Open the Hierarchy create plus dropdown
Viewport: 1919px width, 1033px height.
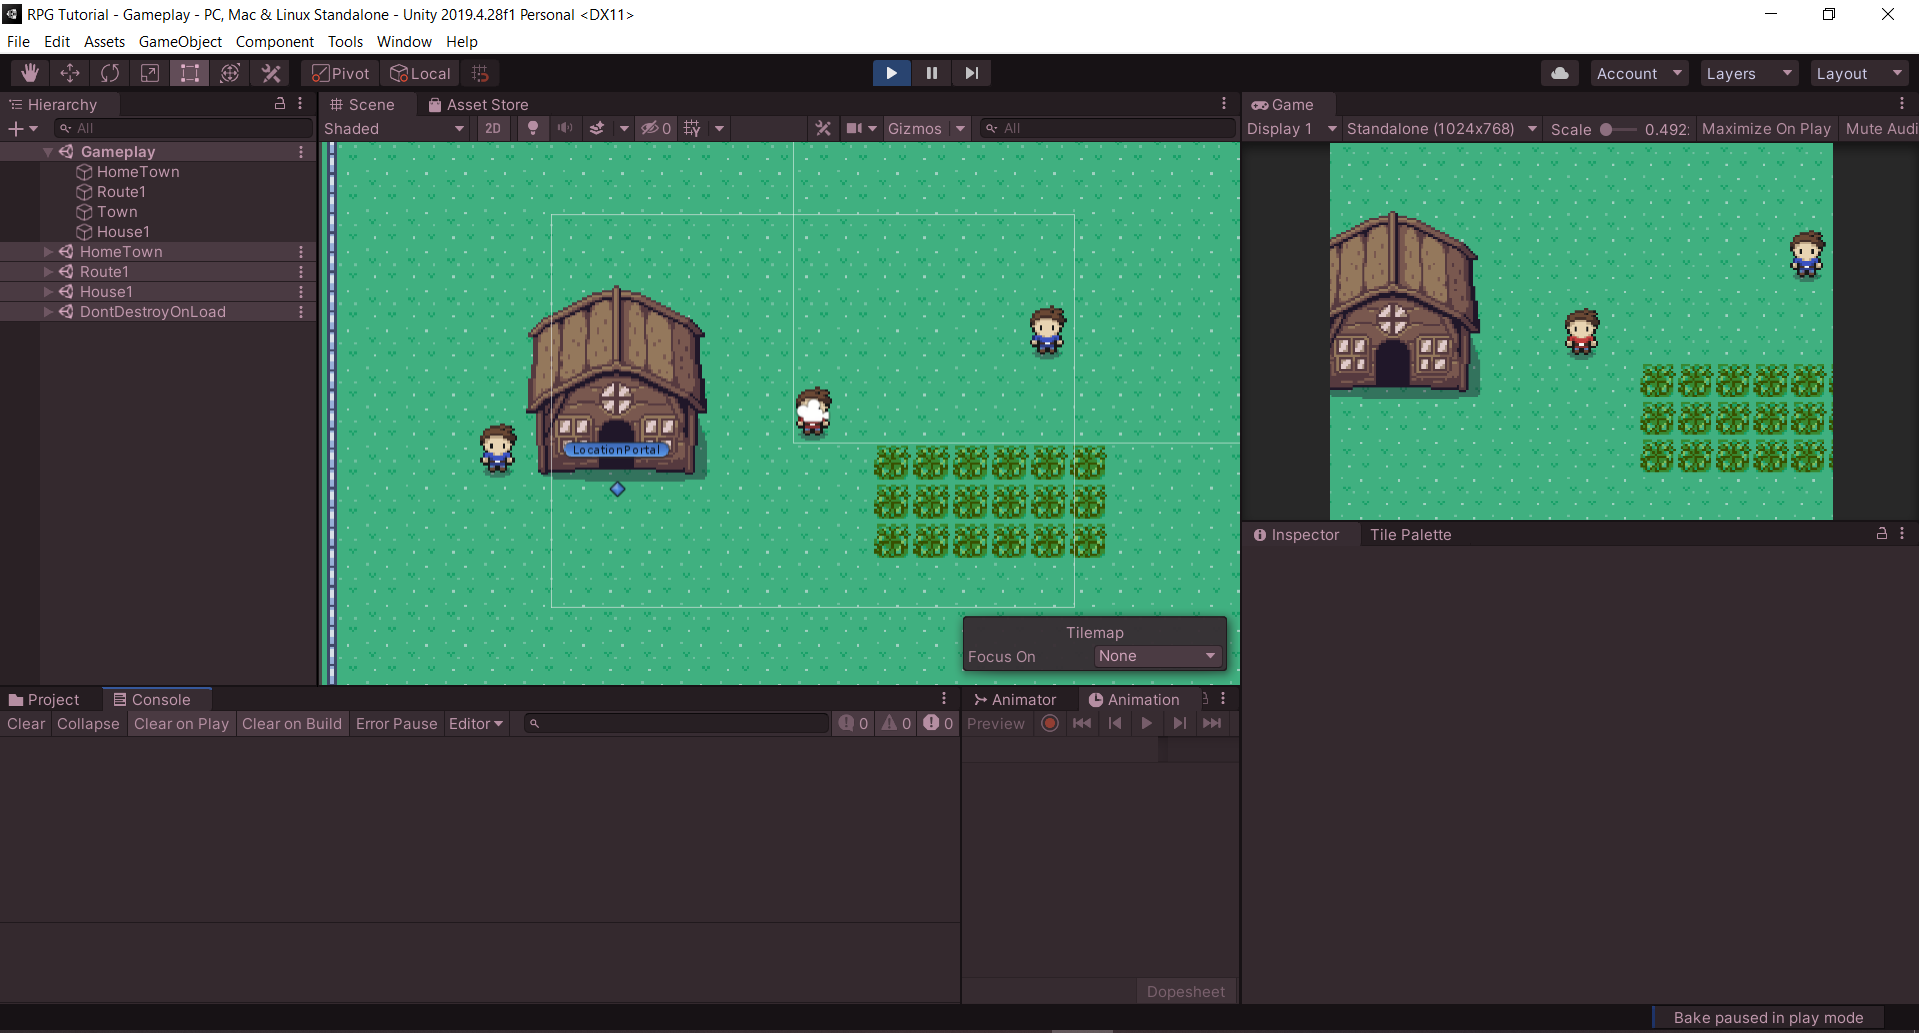[x=23, y=128]
